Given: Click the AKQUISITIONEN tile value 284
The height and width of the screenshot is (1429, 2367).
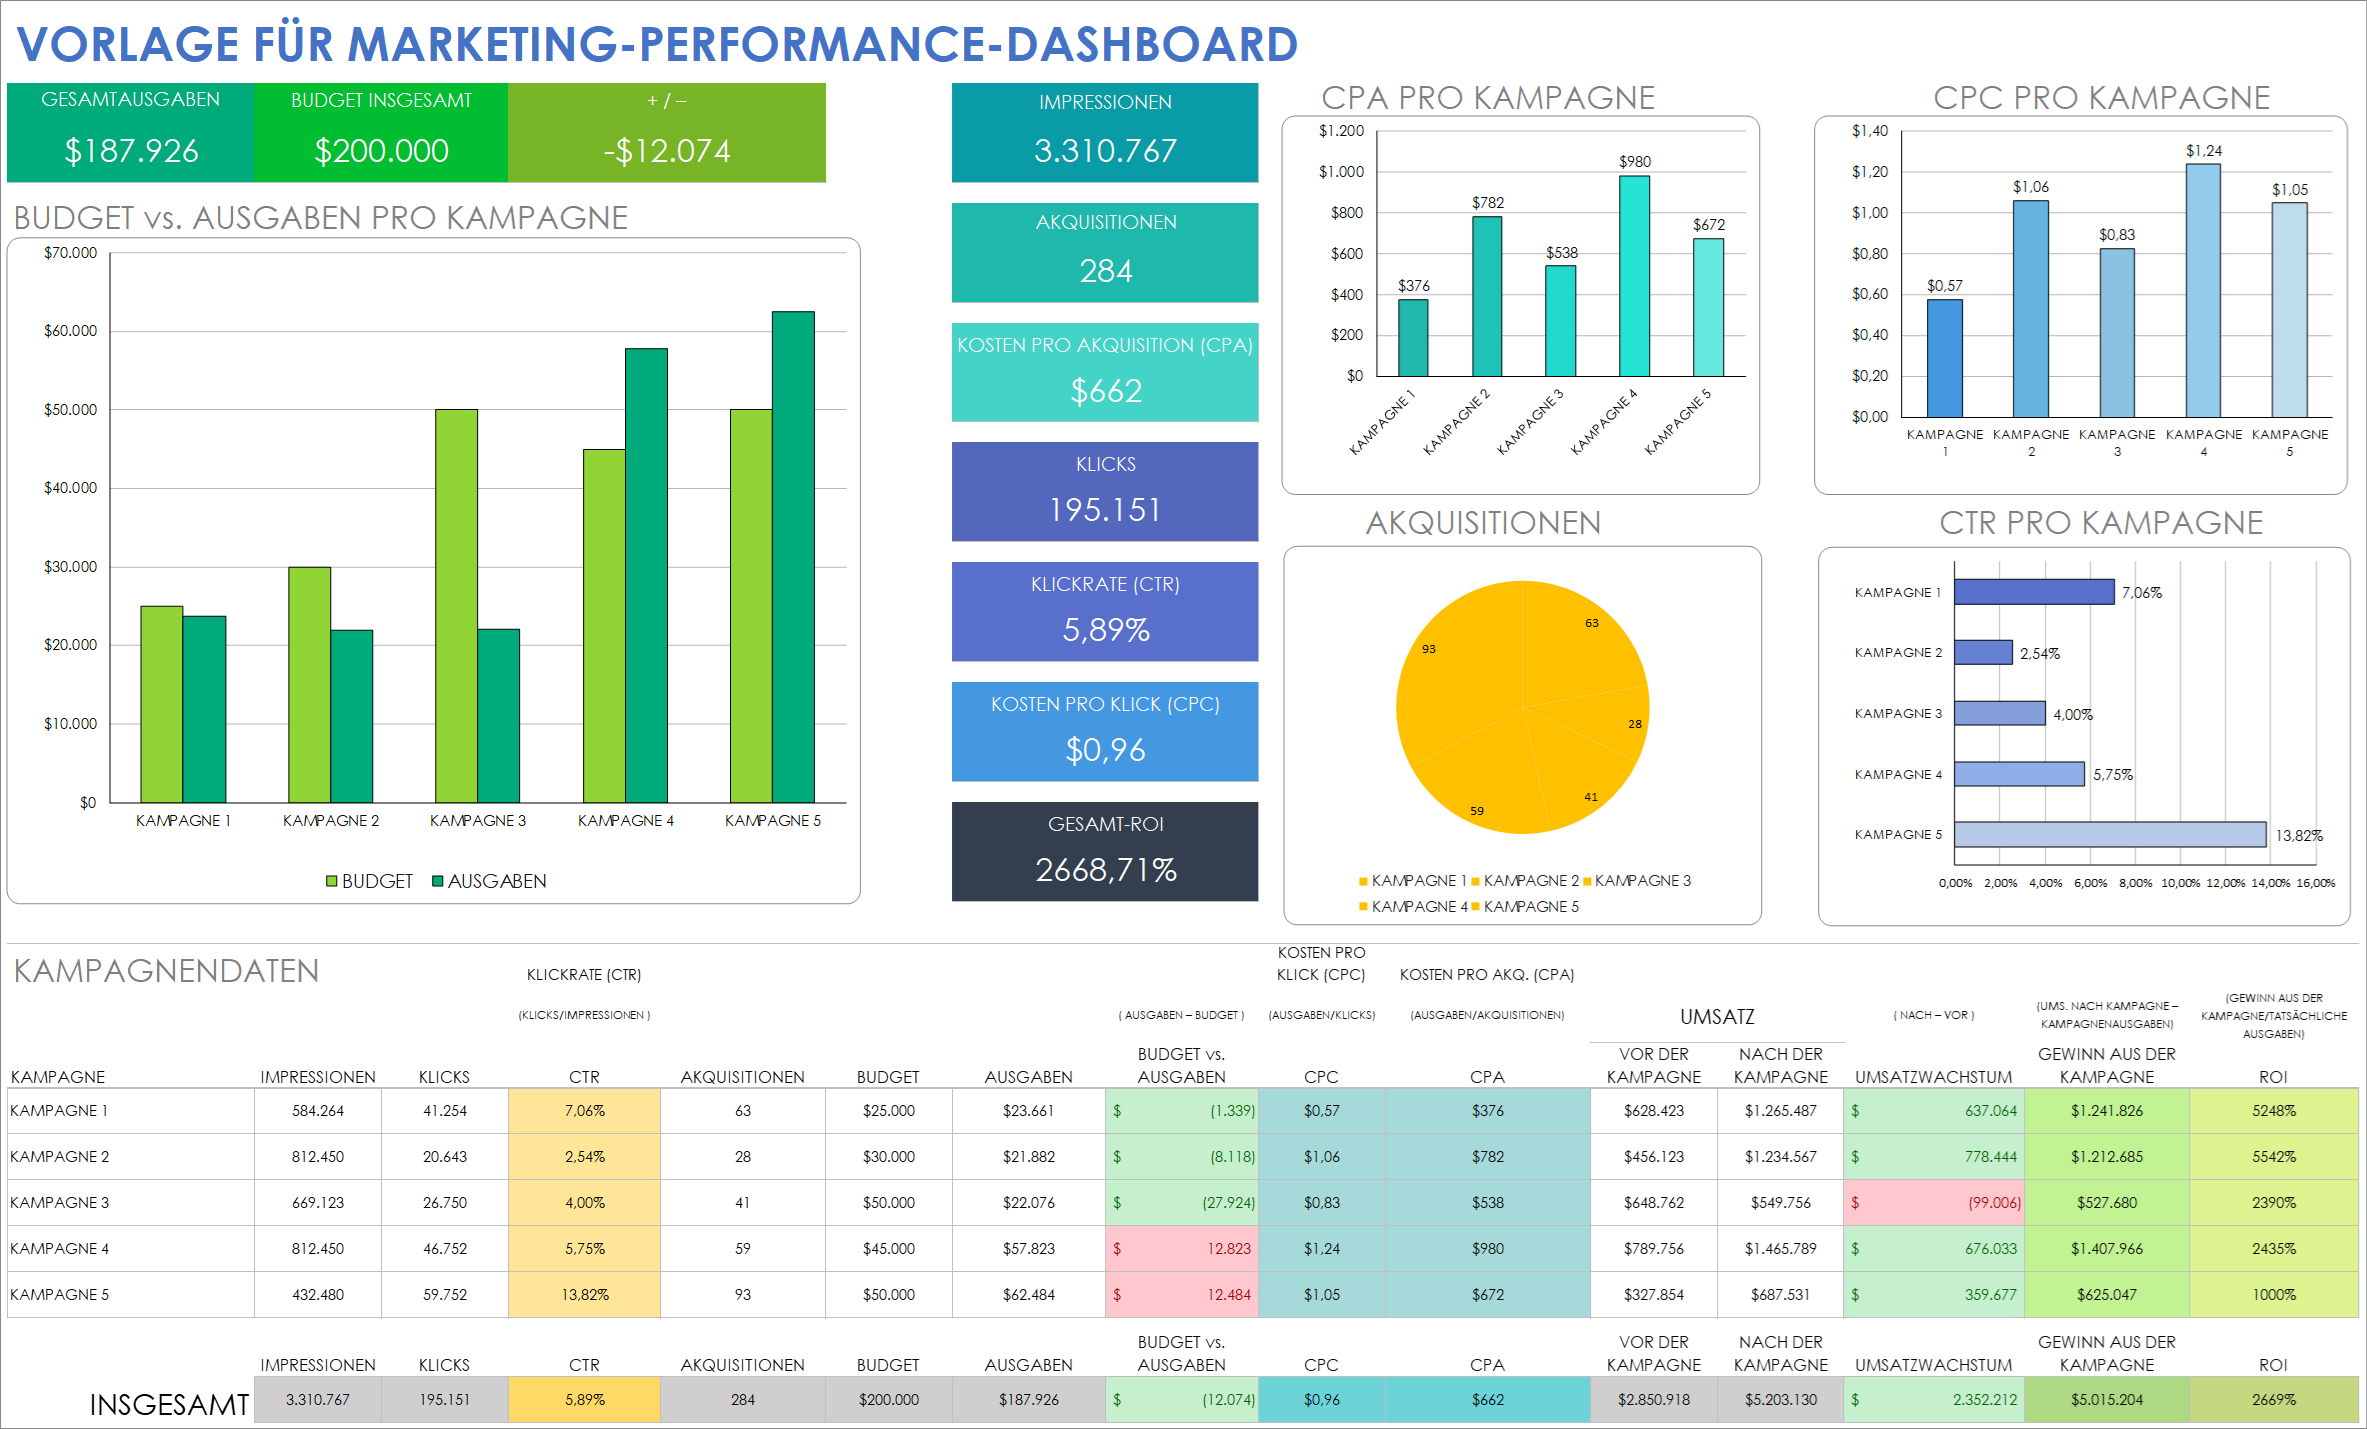Looking at the screenshot, I should pos(1105,271).
